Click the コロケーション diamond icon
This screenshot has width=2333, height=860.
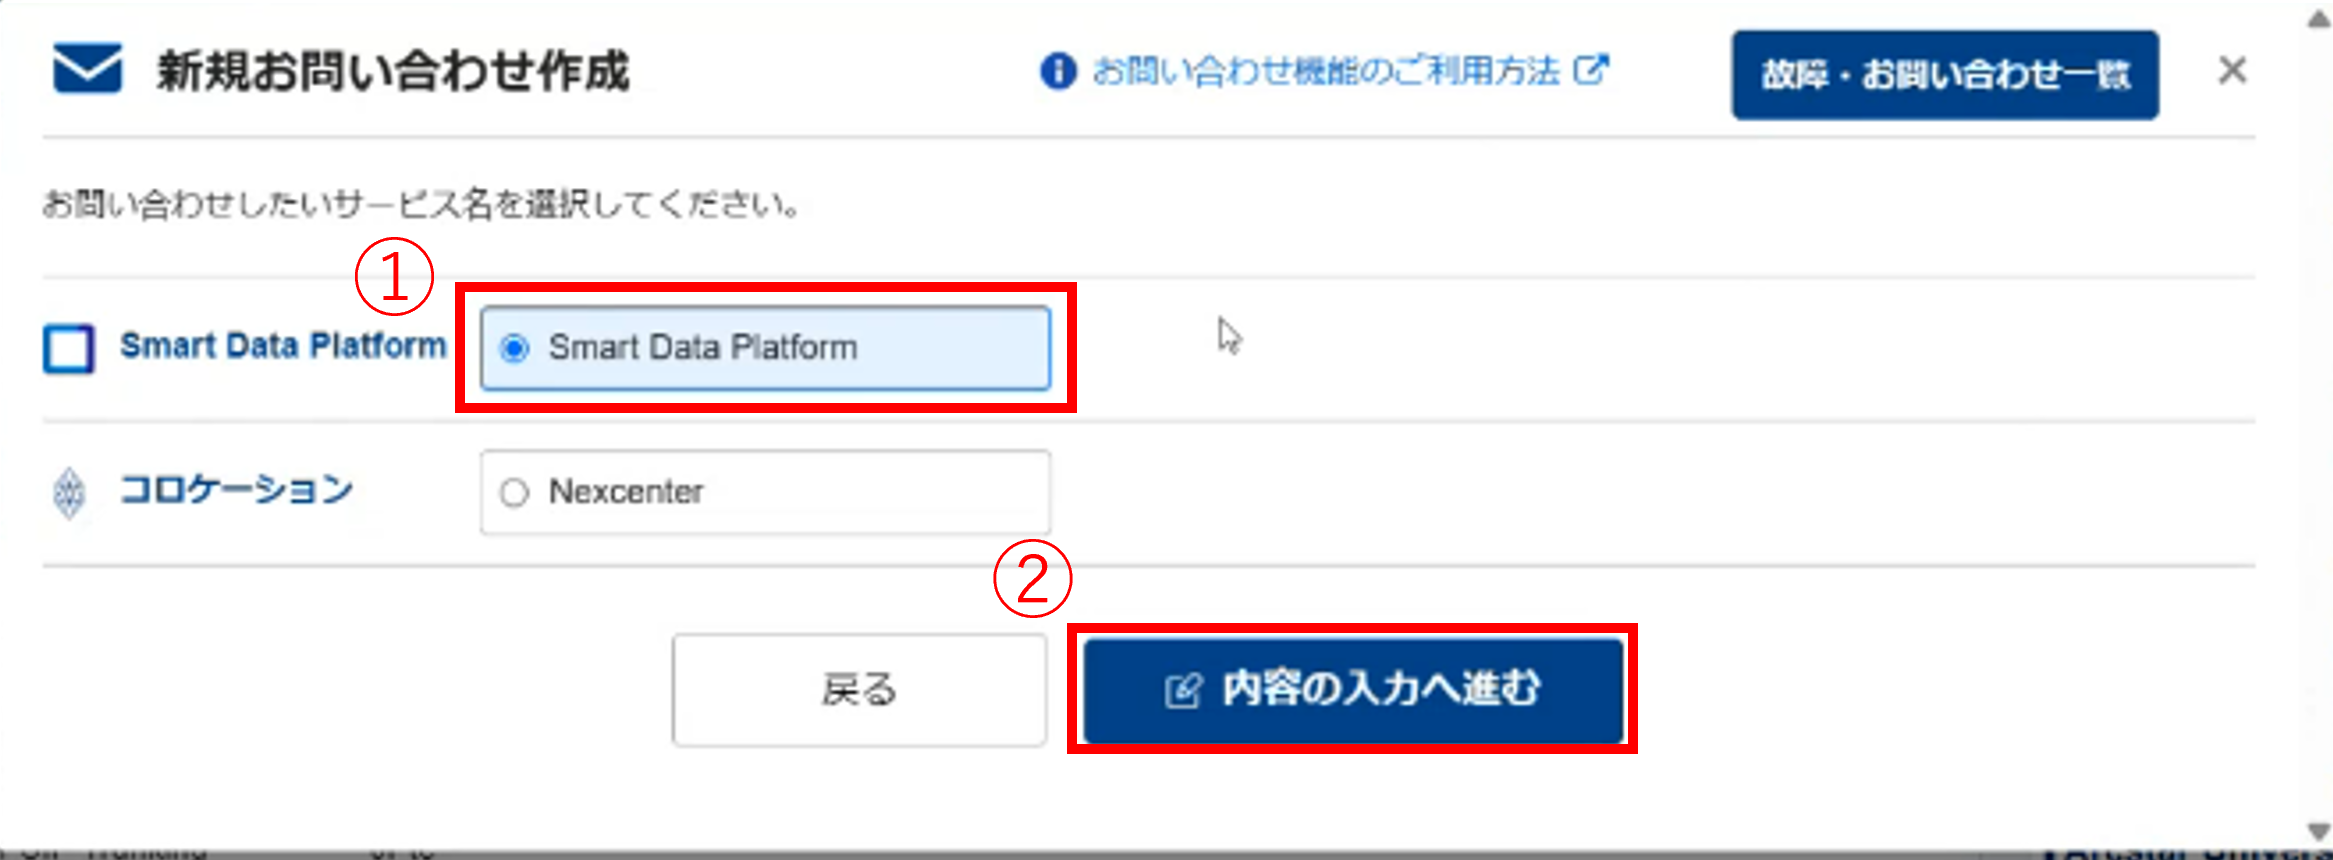tap(69, 493)
